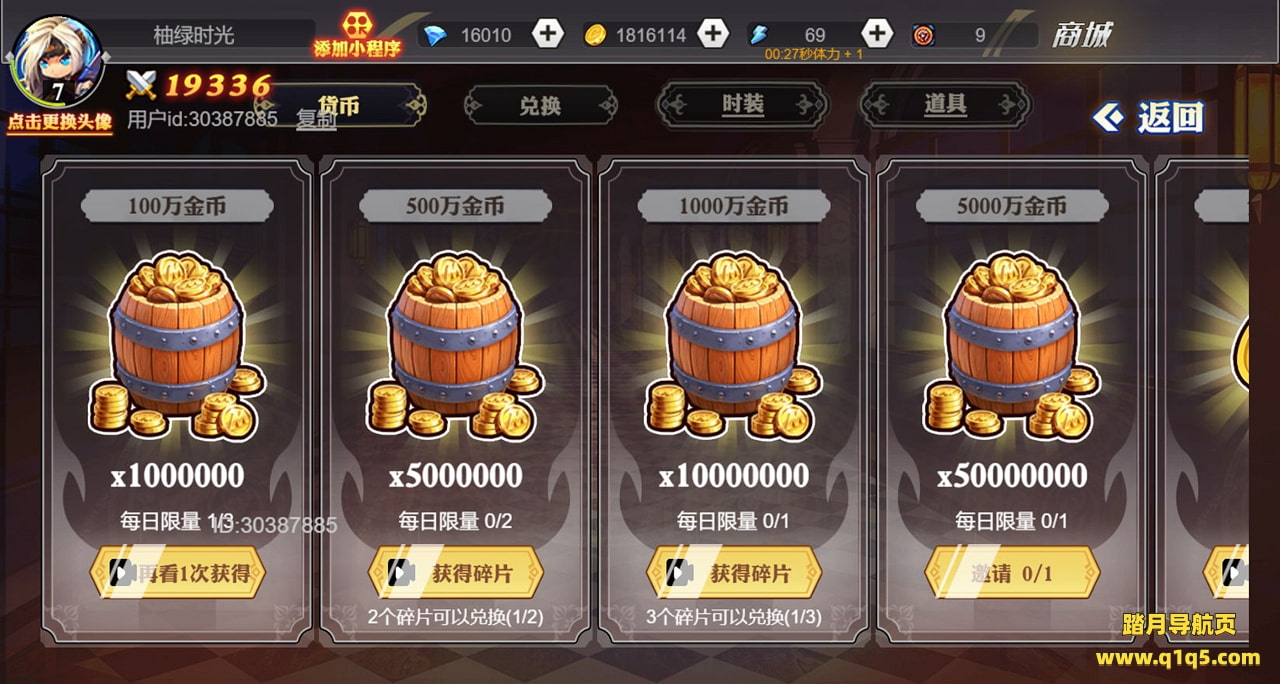Screen dimensions: 1280x684
Task: Click the blue diamond currency icon
Action: click(x=435, y=36)
